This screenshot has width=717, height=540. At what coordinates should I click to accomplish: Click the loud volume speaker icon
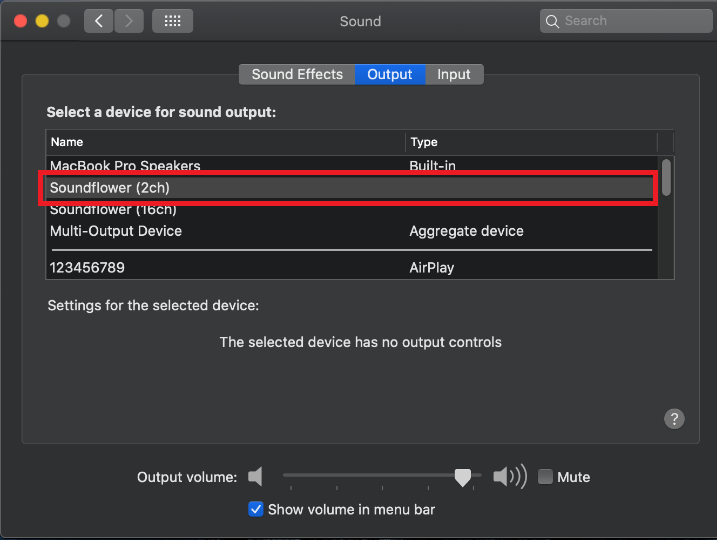pyautogui.click(x=510, y=477)
